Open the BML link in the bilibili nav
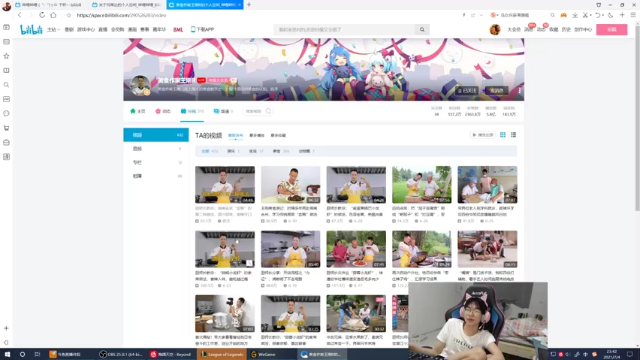Viewport: 640px width, 360px height. click(178, 29)
